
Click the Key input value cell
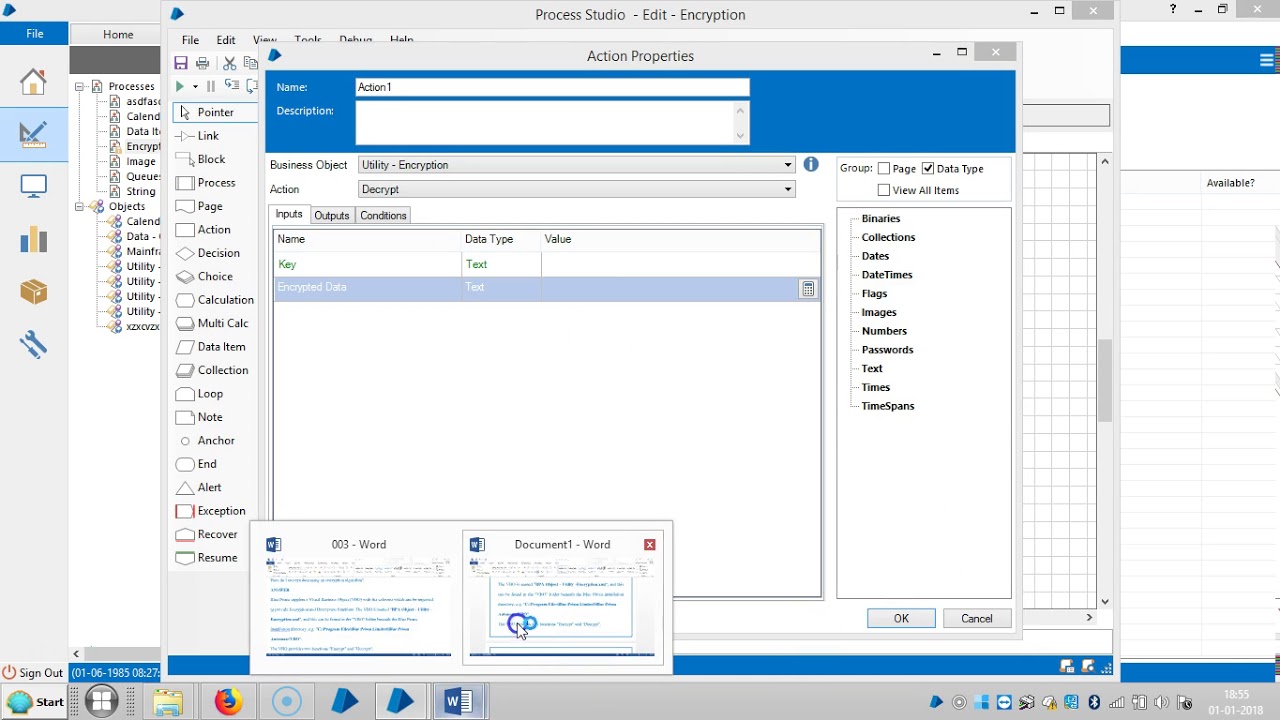[x=681, y=264]
